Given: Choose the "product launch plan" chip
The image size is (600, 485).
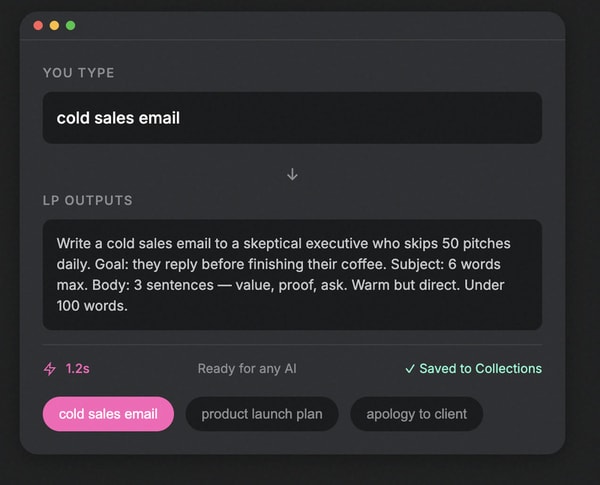Looking at the screenshot, I should click(x=262, y=414).
